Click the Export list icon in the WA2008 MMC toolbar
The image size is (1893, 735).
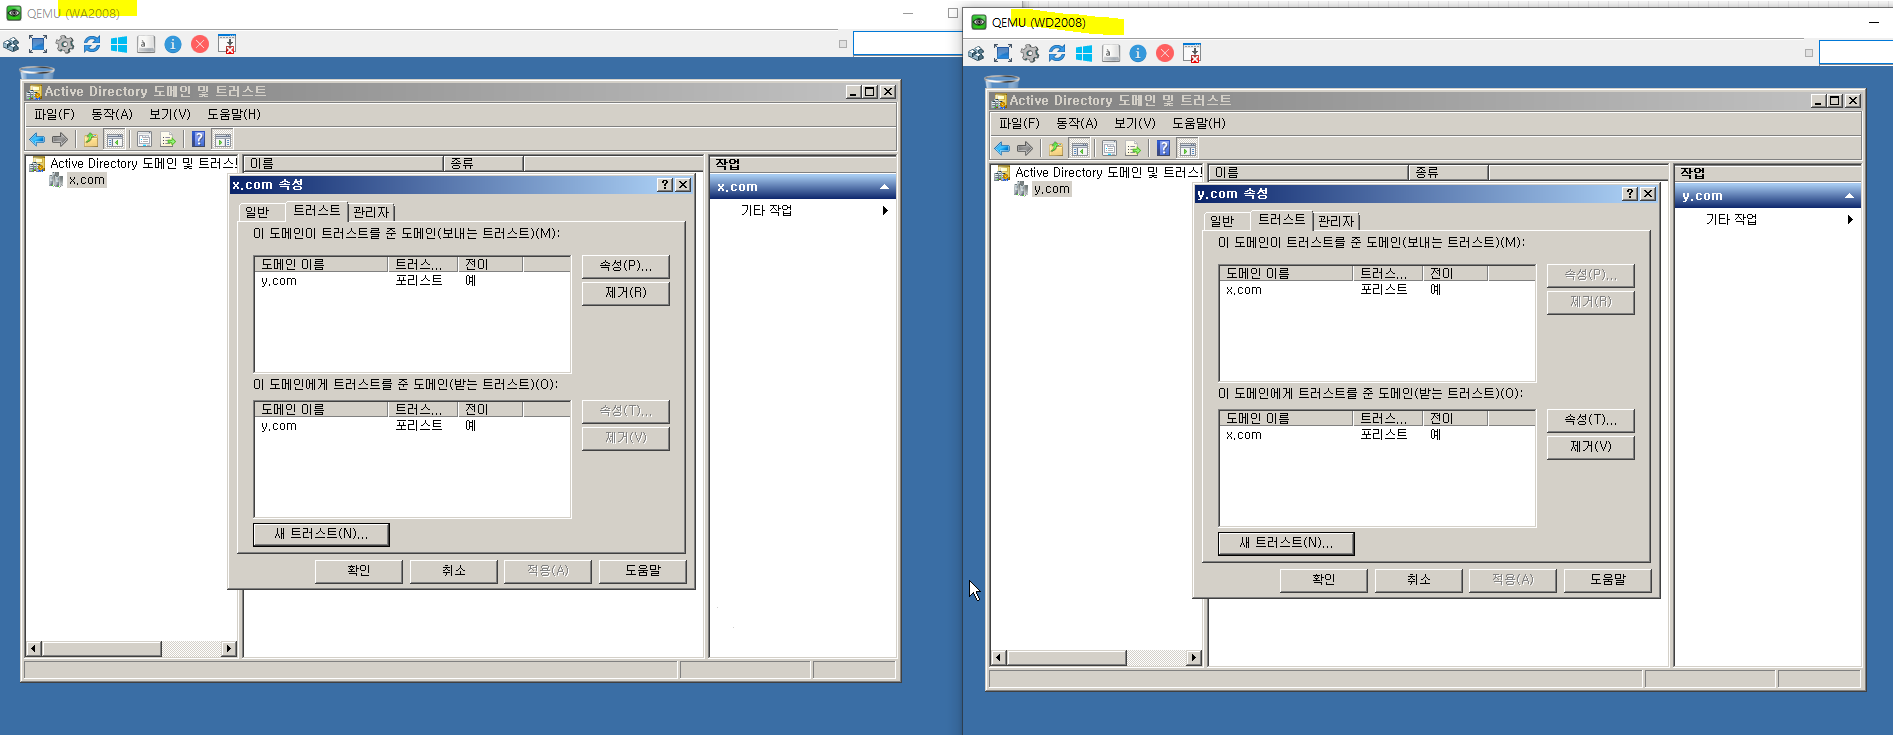pyautogui.click(x=168, y=139)
